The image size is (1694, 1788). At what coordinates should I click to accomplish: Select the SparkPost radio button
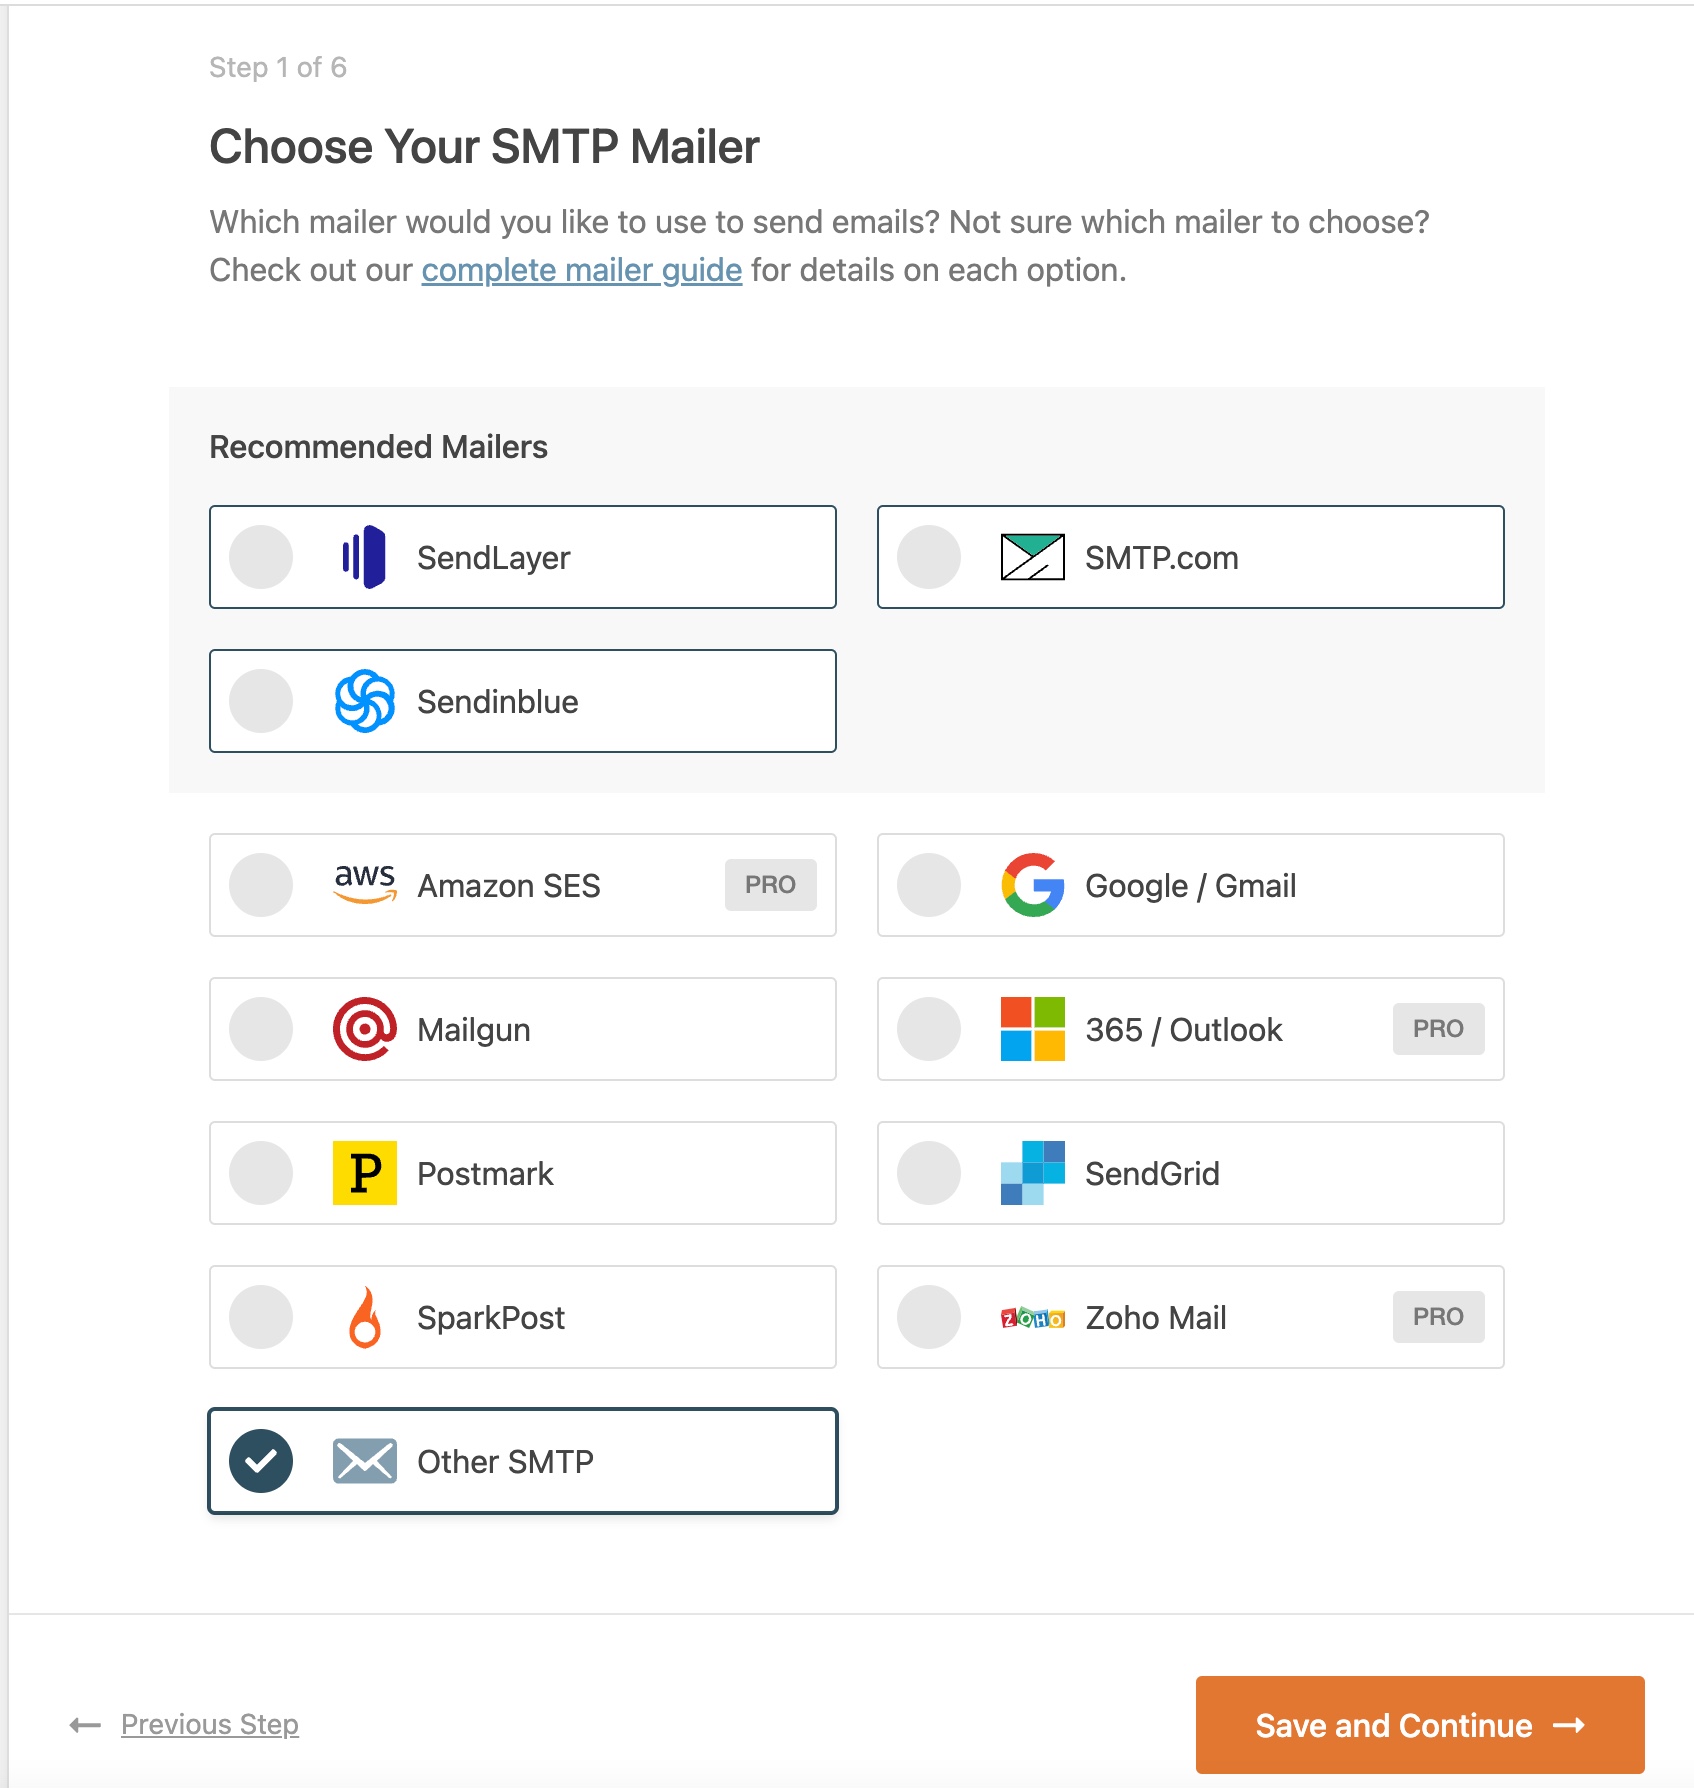261,1317
